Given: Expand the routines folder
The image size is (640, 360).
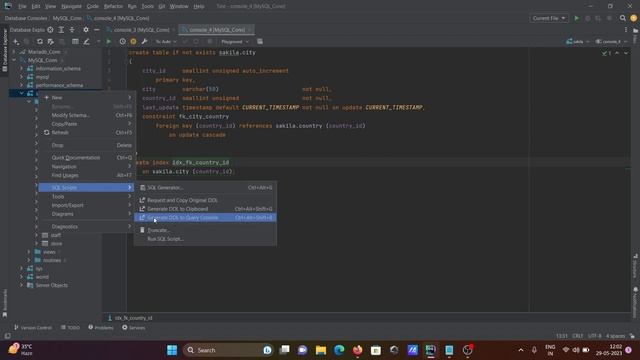Looking at the screenshot, I should (x=29, y=260).
